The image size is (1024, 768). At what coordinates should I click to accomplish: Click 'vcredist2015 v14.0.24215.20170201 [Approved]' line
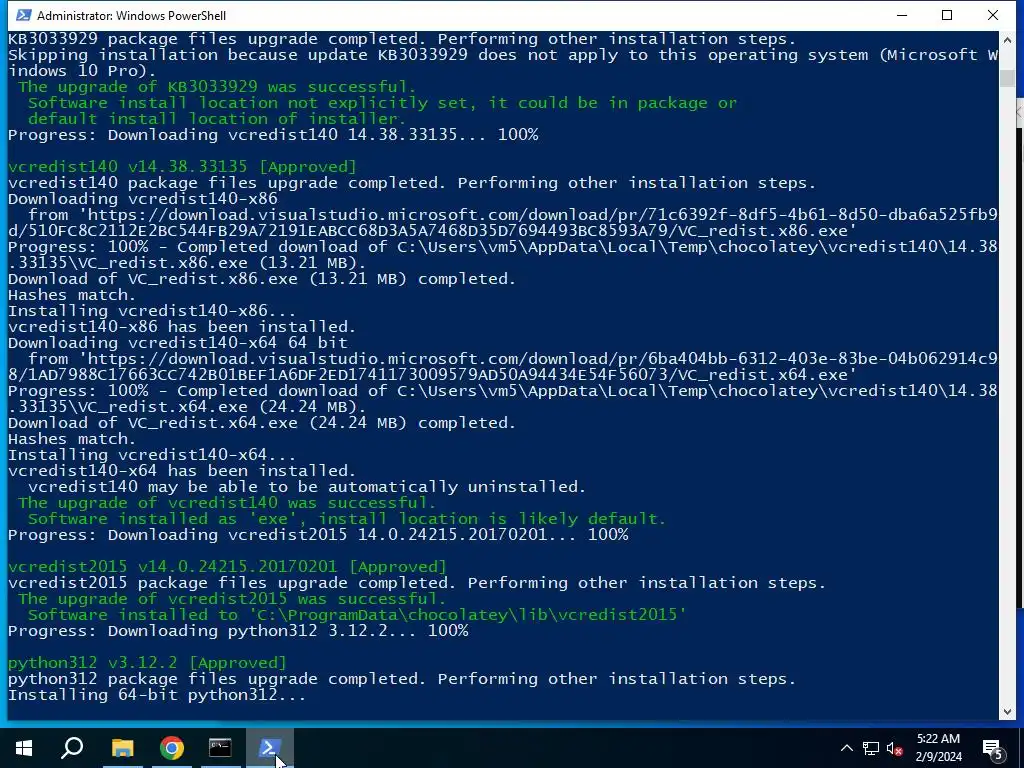tap(227, 567)
